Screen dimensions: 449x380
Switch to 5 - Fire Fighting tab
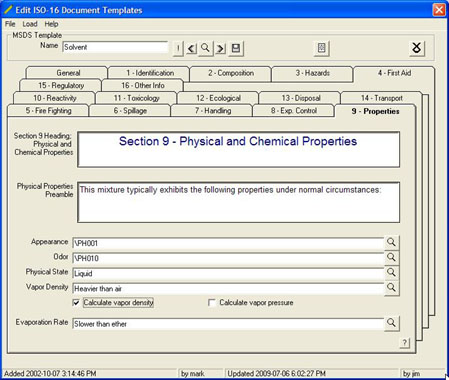pyautogui.click(x=48, y=111)
